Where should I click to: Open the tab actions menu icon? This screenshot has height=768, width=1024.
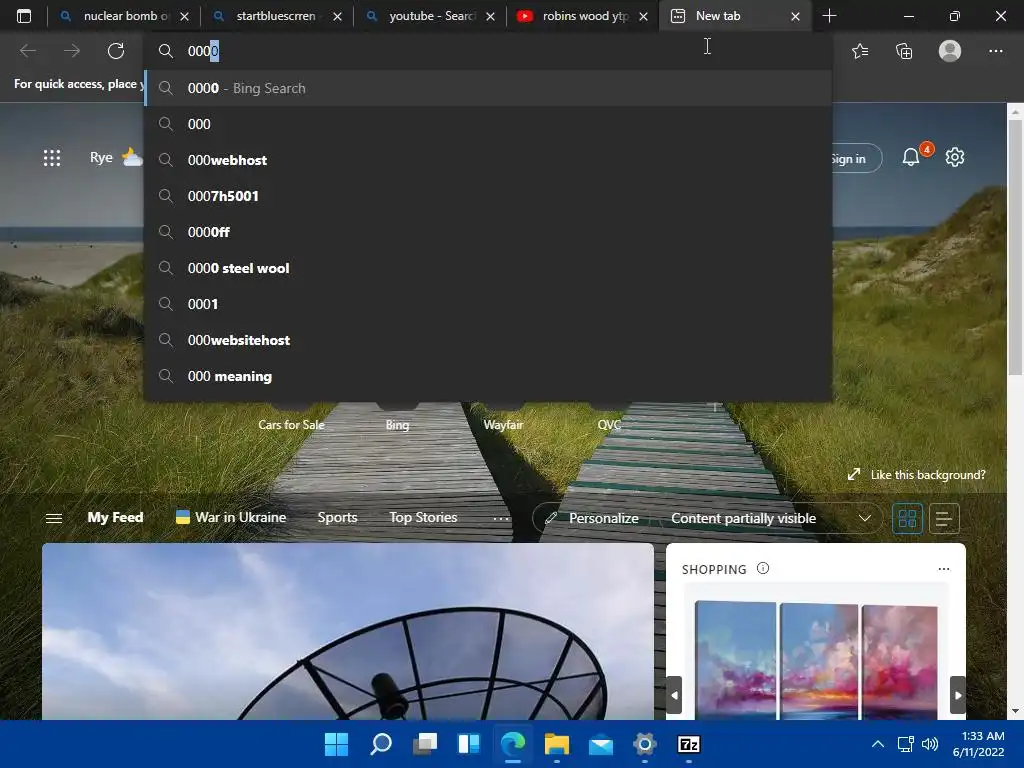[x=24, y=16]
